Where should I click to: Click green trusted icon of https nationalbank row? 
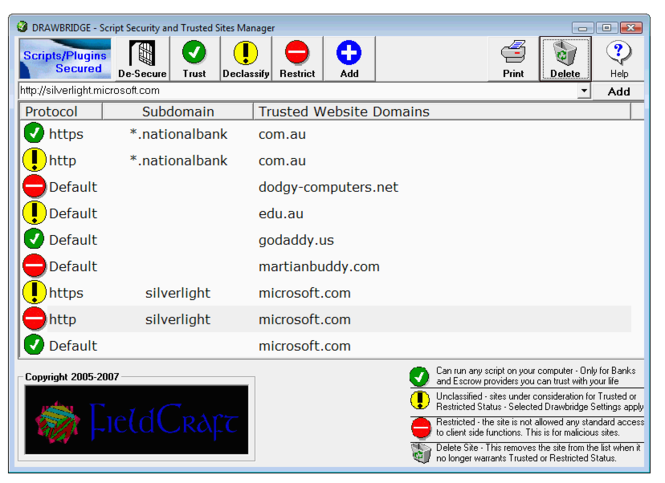pos(34,133)
